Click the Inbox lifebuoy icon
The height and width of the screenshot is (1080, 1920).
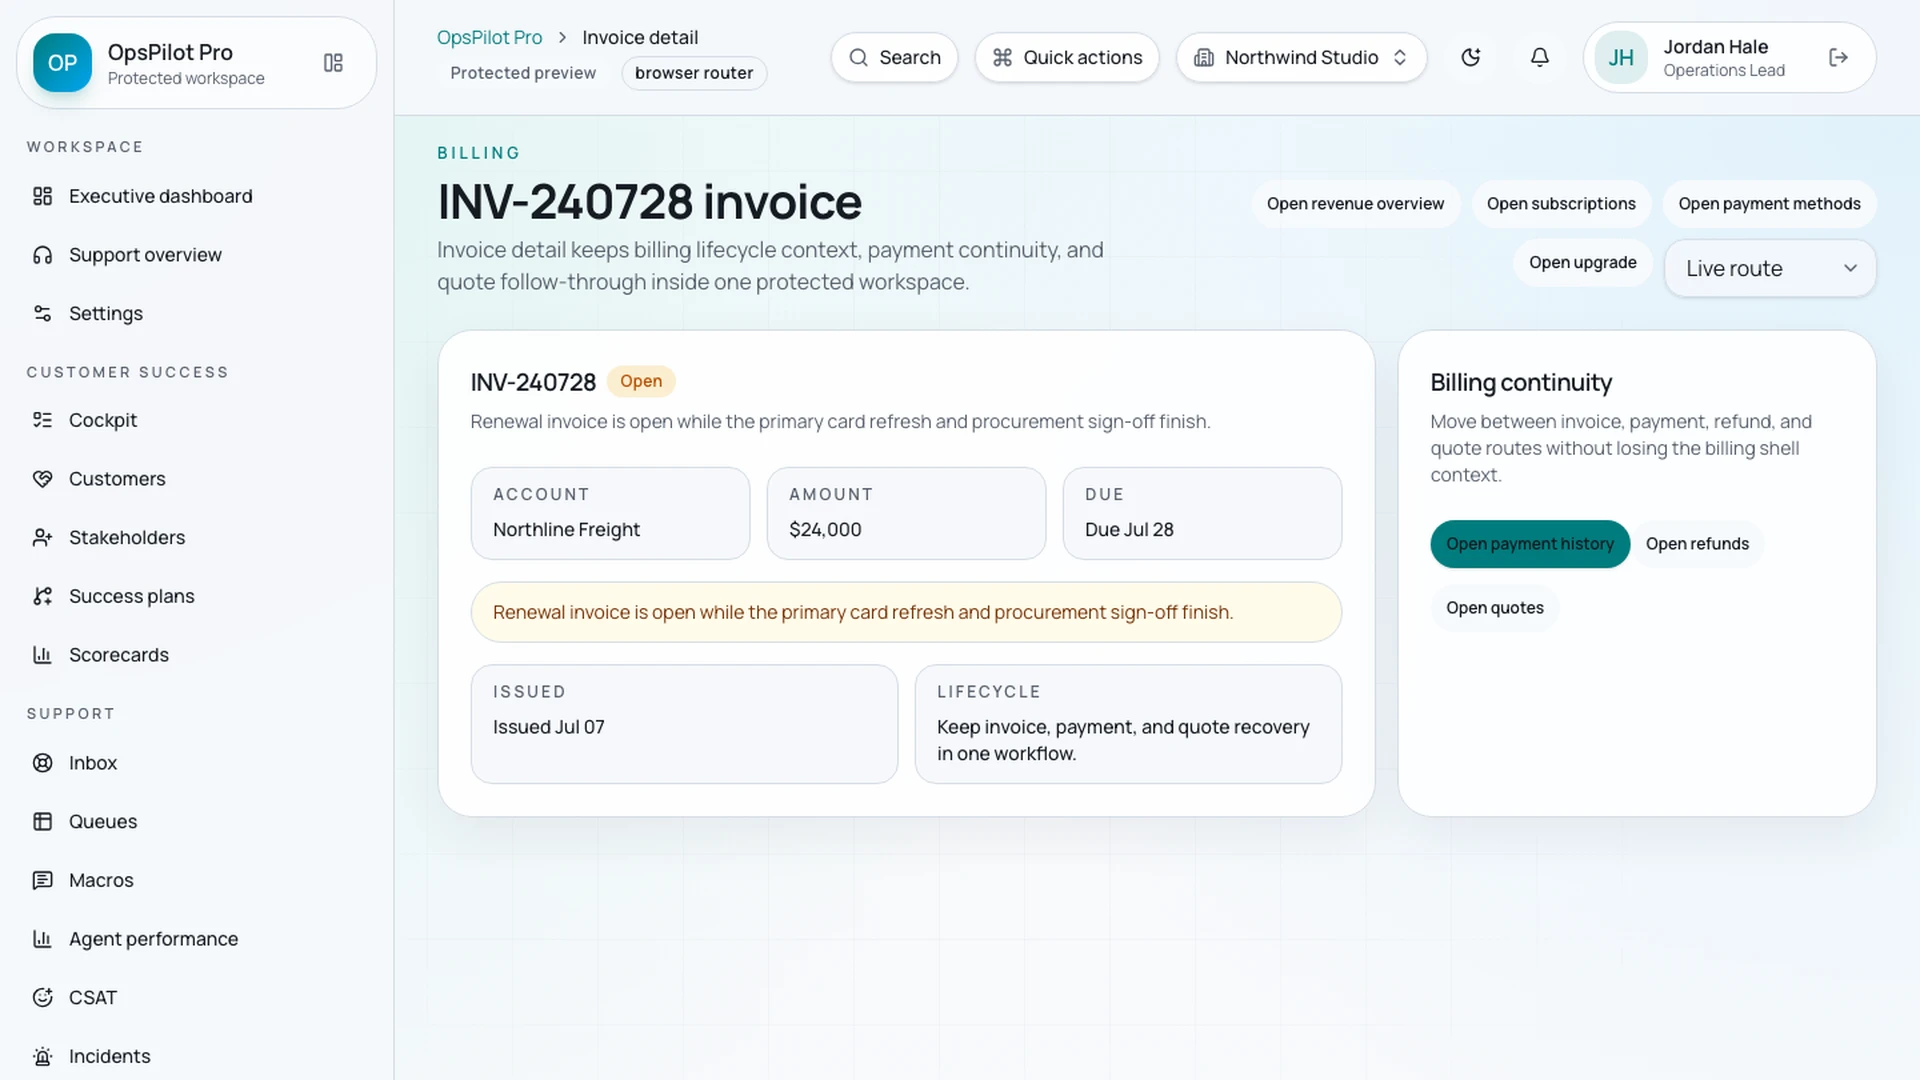42,763
